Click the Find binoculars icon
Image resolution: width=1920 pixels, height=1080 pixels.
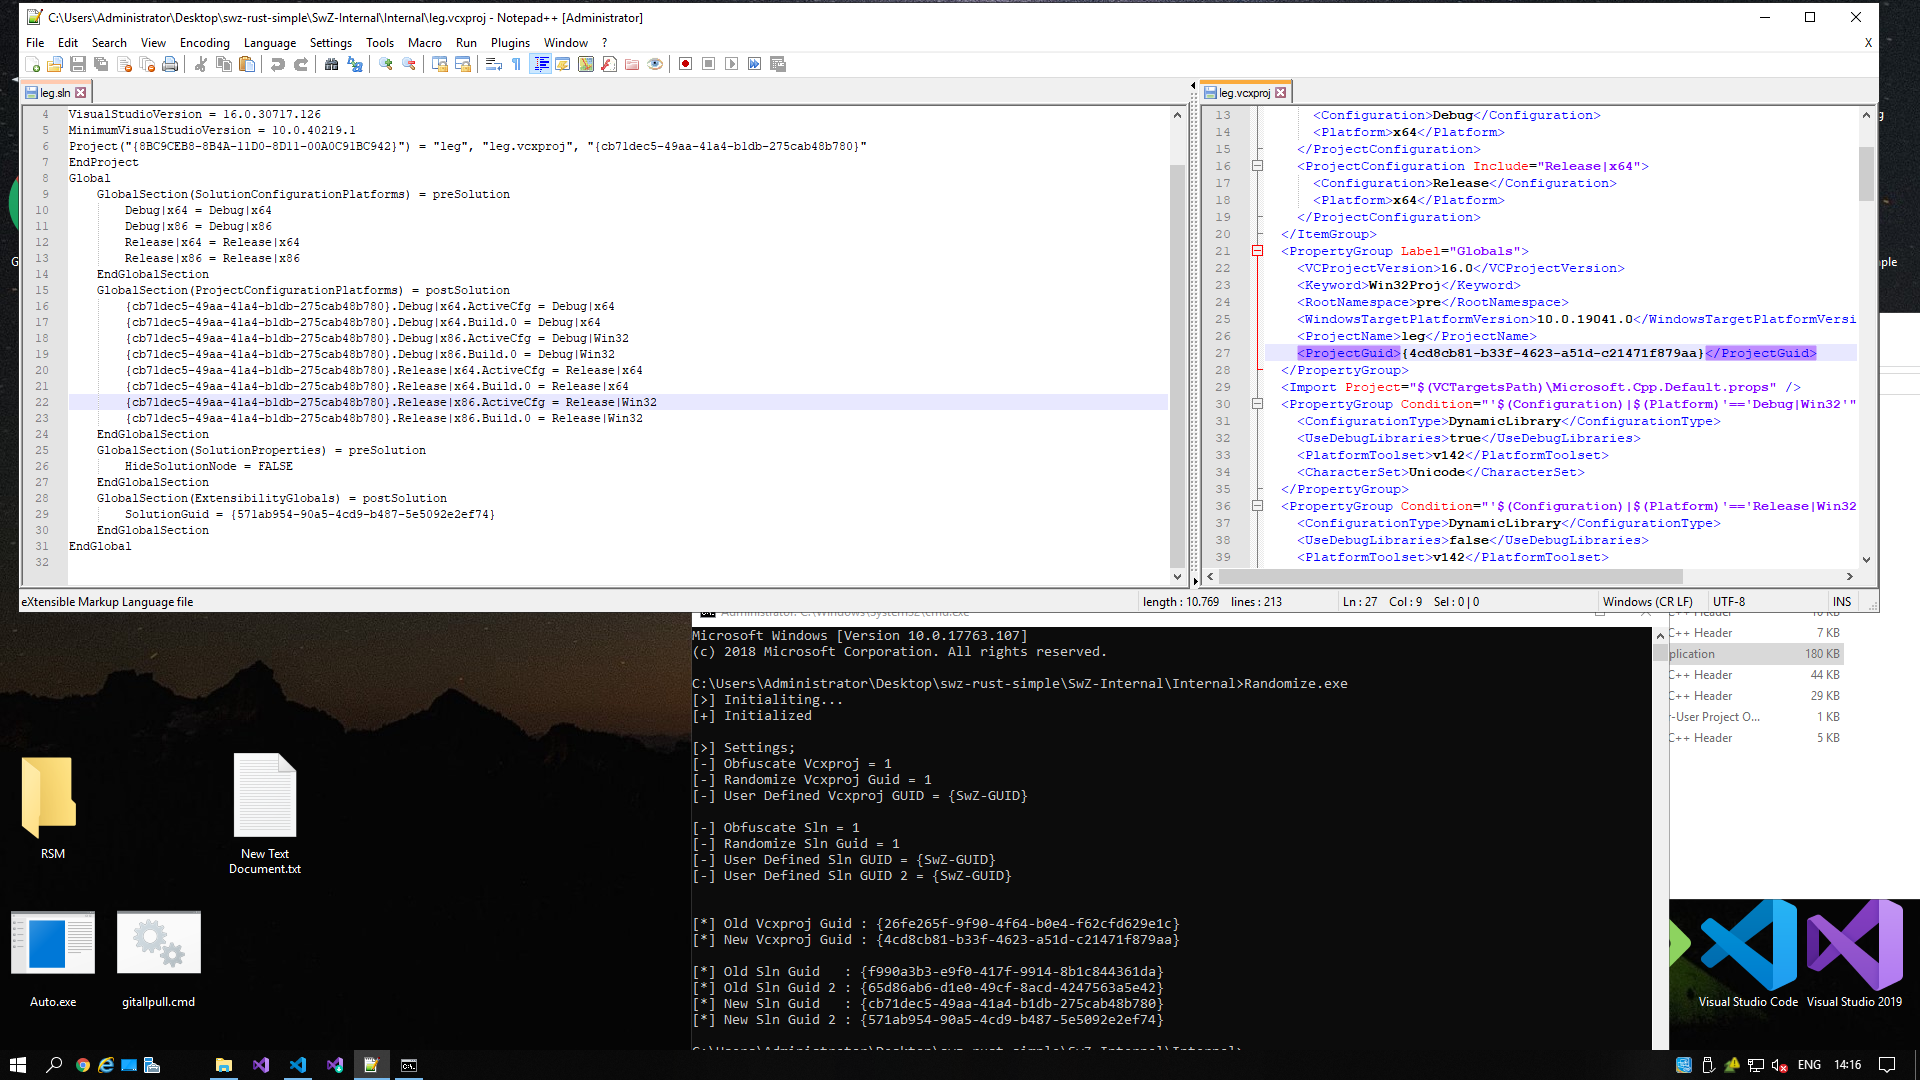click(x=331, y=64)
